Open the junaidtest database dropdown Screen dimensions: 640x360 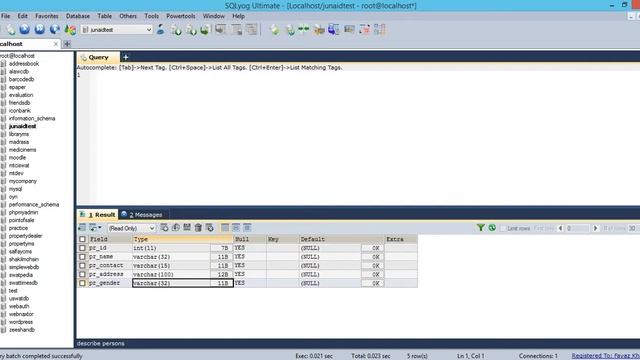(x=117, y=29)
